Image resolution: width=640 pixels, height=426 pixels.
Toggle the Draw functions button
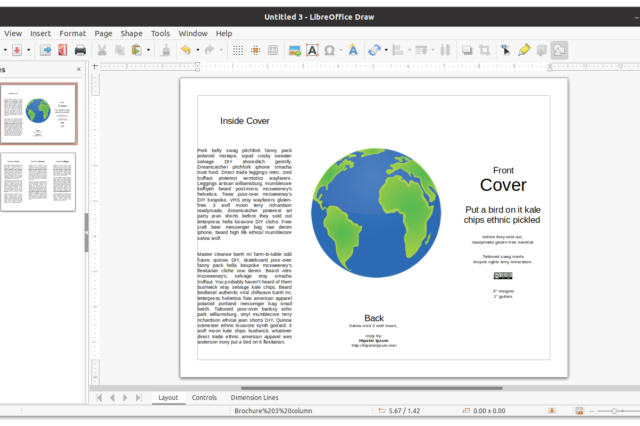[559, 49]
